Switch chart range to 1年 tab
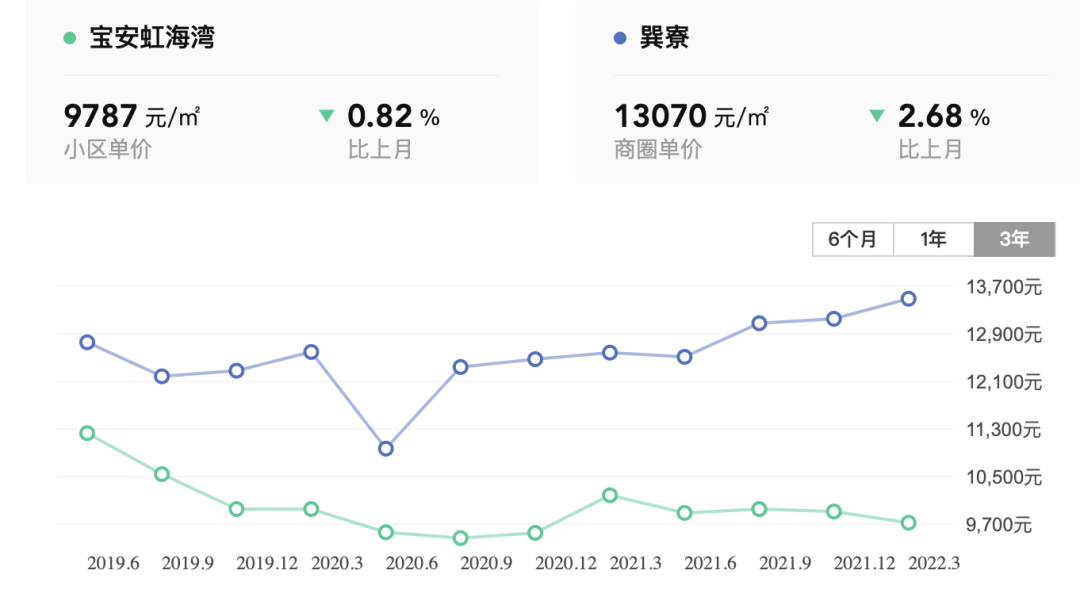This screenshot has width=1080, height=601. click(x=933, y=240)
